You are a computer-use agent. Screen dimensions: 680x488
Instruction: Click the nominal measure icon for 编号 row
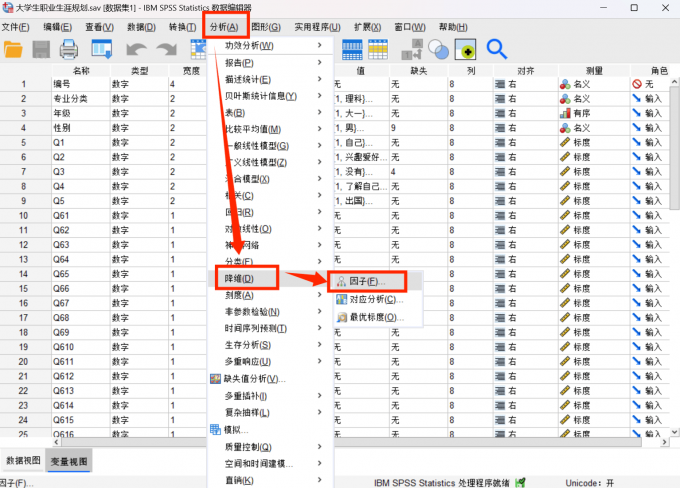coord(565,84)
